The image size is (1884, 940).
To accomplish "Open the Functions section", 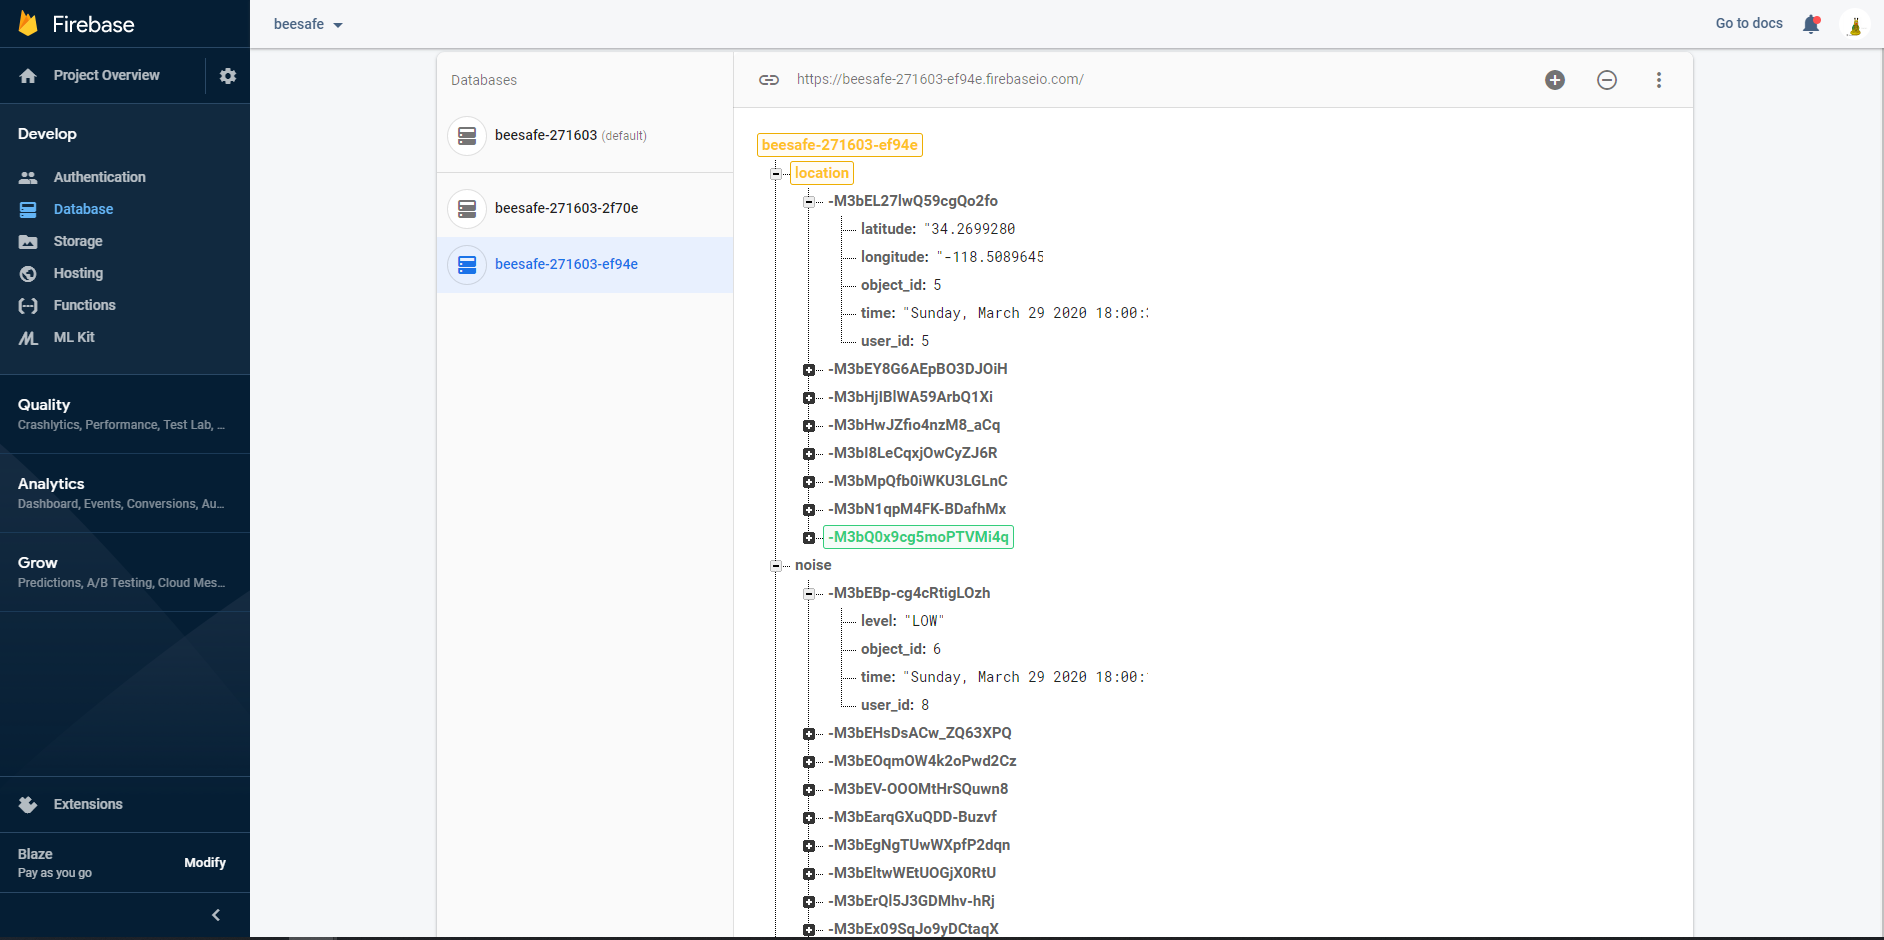I will coord(85,305).
